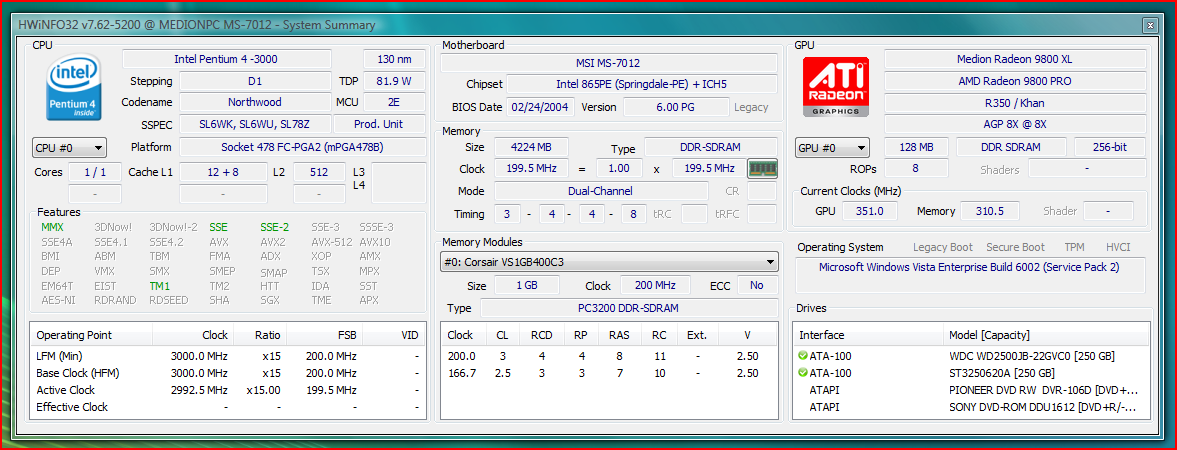Click the Intel Pentium 4 -3000 name field
Viewport: 1177px width, 450px height.
click(226, 60)
